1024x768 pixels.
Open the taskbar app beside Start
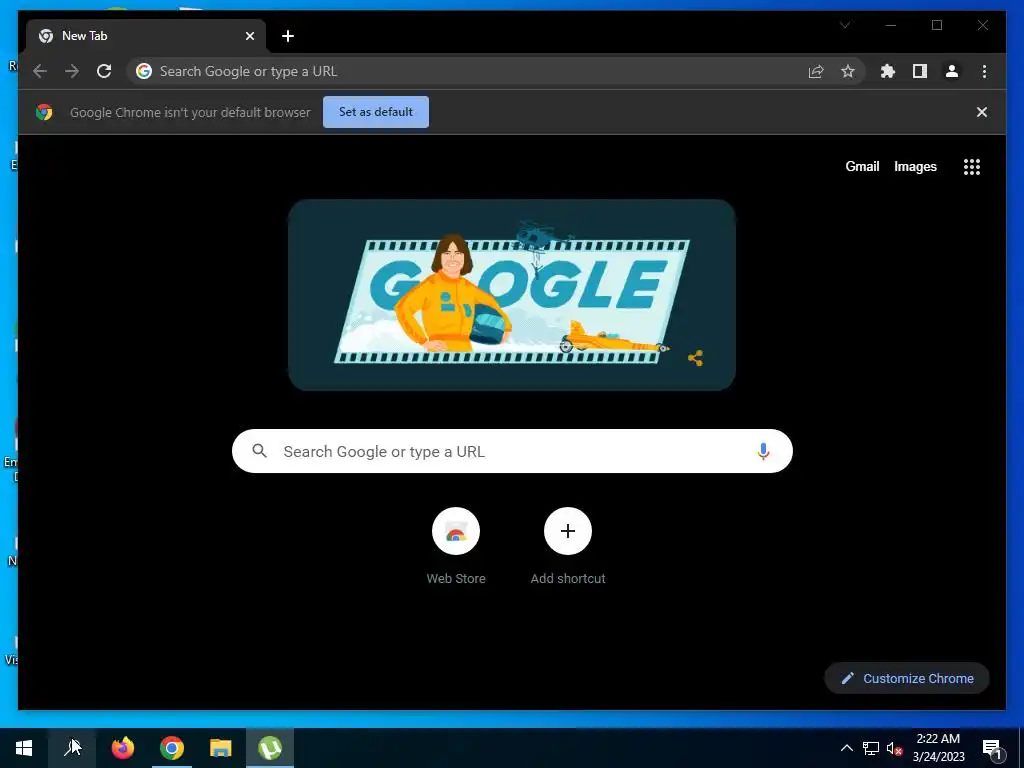click(72, 748)
